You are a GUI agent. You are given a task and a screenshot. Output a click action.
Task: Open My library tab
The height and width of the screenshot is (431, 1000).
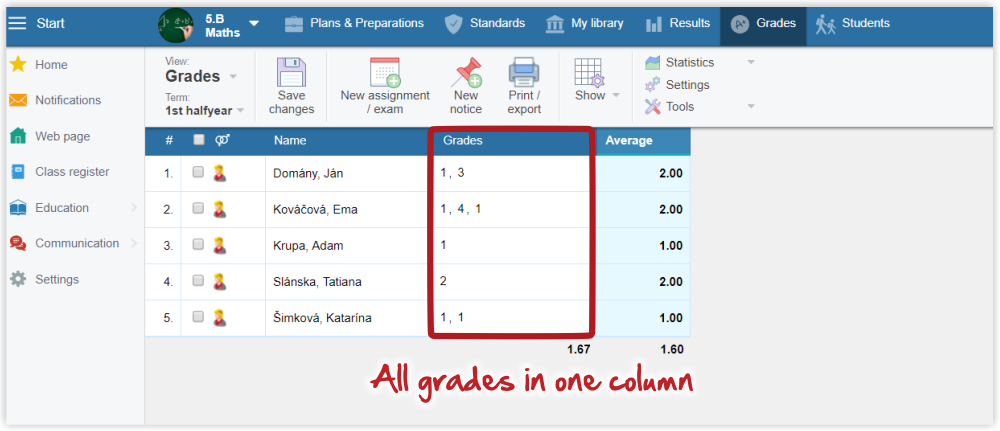[585, 24]
